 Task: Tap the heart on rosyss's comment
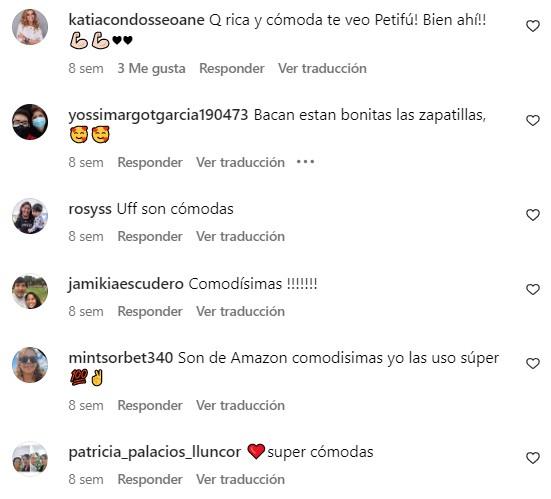point(532,215)
